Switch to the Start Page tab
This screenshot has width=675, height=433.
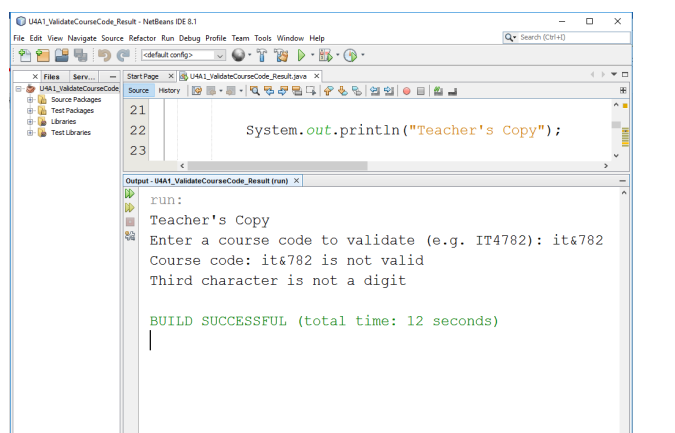(143, 76)
